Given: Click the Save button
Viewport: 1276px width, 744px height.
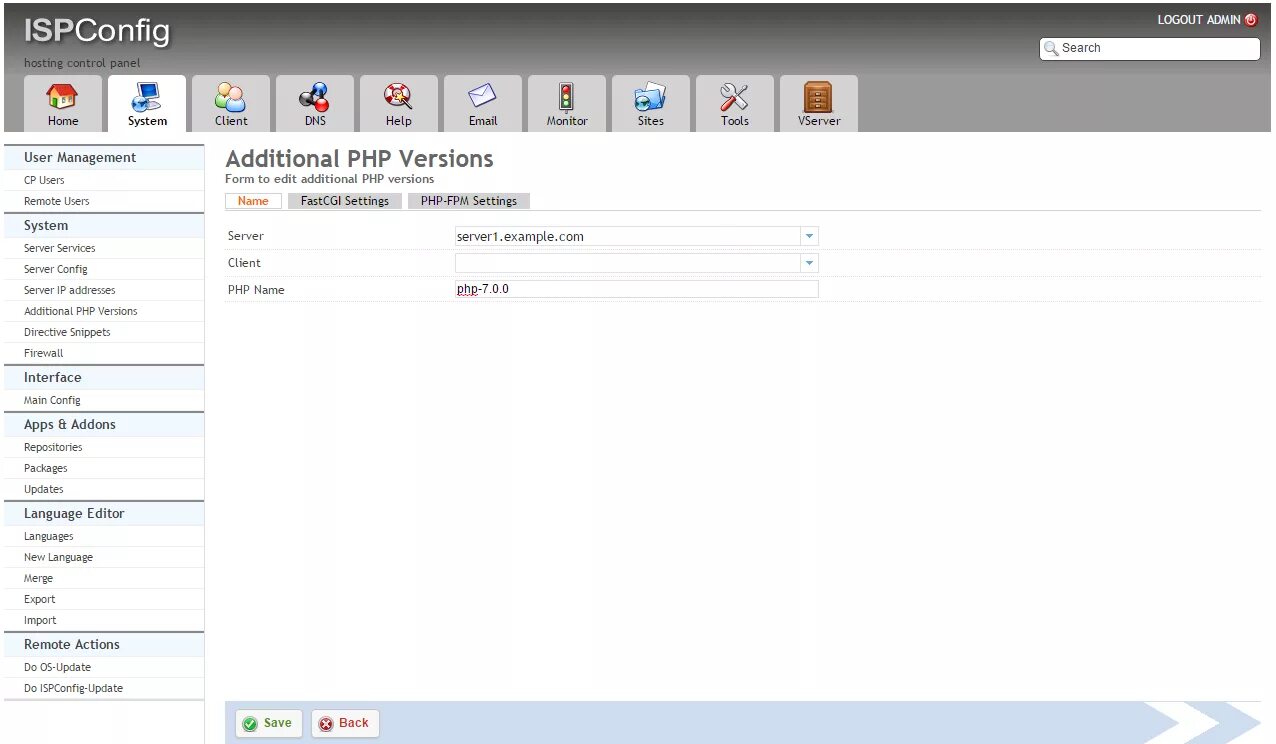Looking at the screenshot, I should 268,723.
